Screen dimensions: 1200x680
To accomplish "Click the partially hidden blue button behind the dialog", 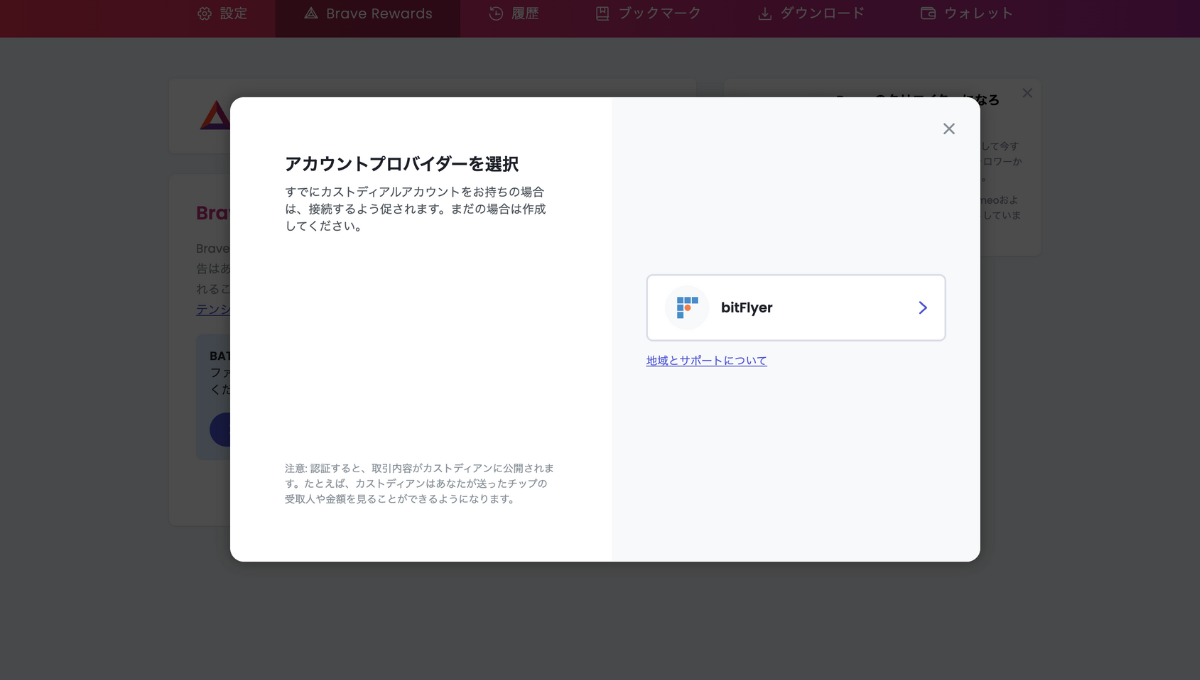I will pos(220,430).
